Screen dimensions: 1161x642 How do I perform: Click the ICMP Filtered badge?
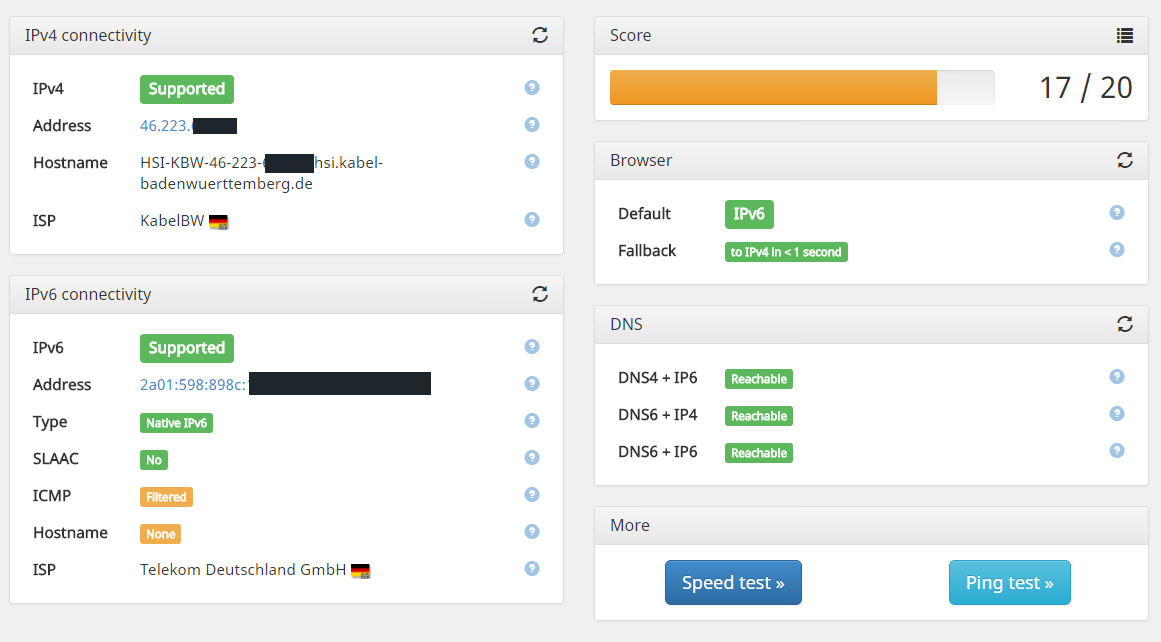(x=166, y=497)
